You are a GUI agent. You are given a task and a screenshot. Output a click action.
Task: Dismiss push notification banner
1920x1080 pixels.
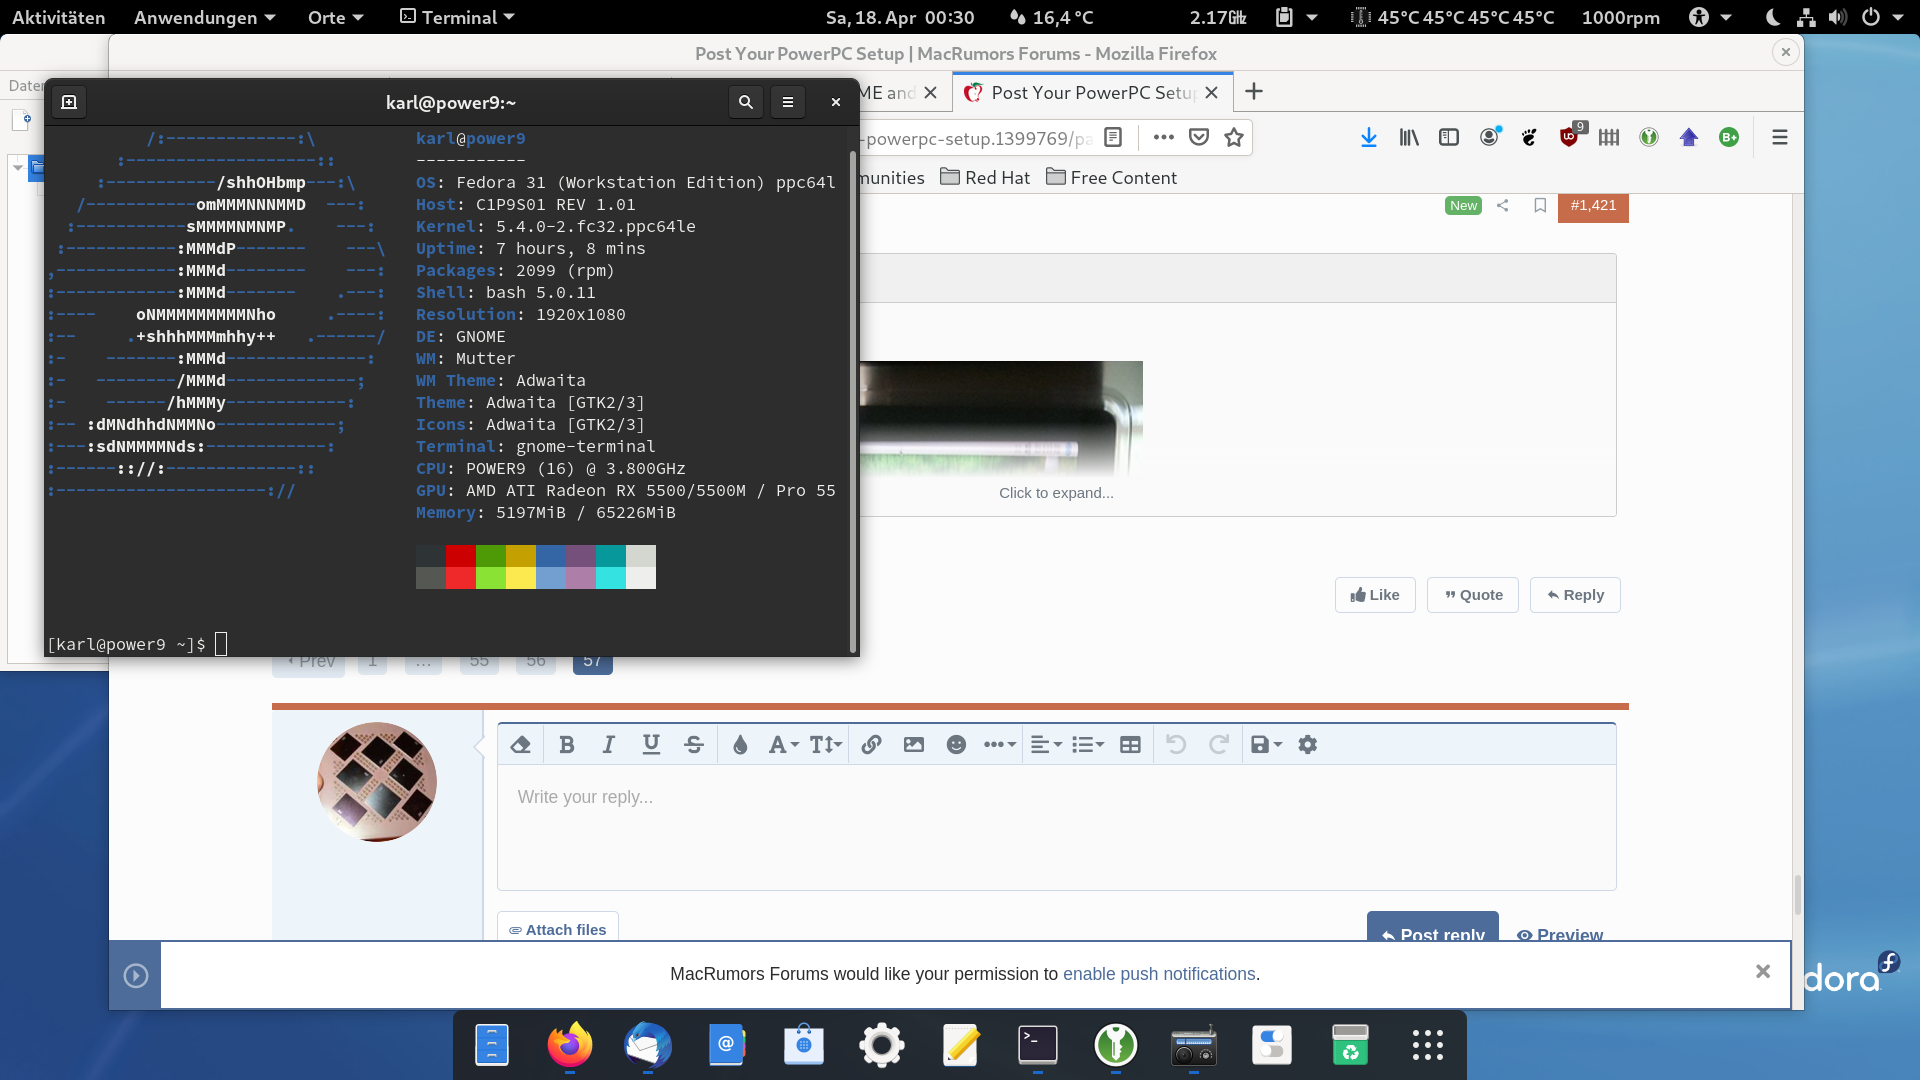pyautogui.click(x=1763, y=972)
